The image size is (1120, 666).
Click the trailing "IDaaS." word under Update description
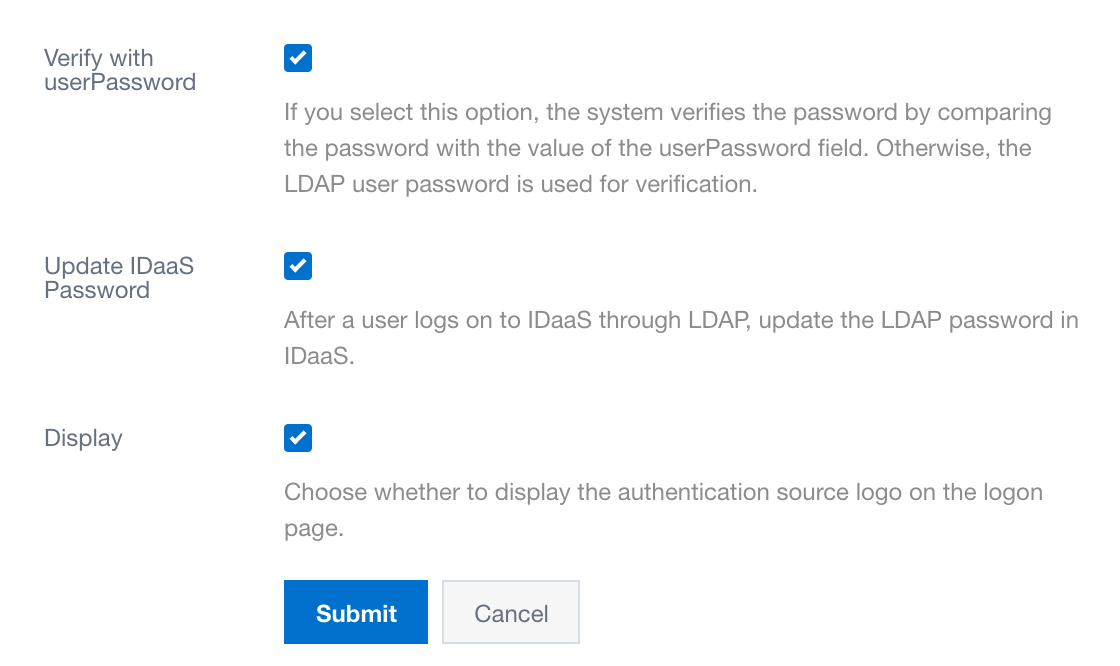tap(320, 356)
